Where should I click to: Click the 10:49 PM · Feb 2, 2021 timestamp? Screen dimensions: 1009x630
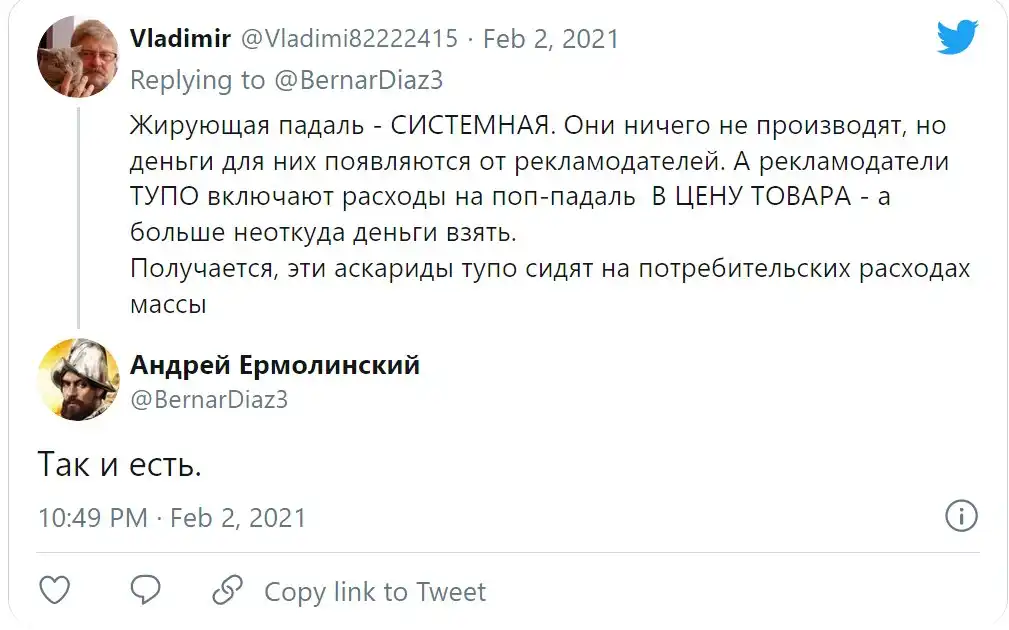(x=172, y=518)
